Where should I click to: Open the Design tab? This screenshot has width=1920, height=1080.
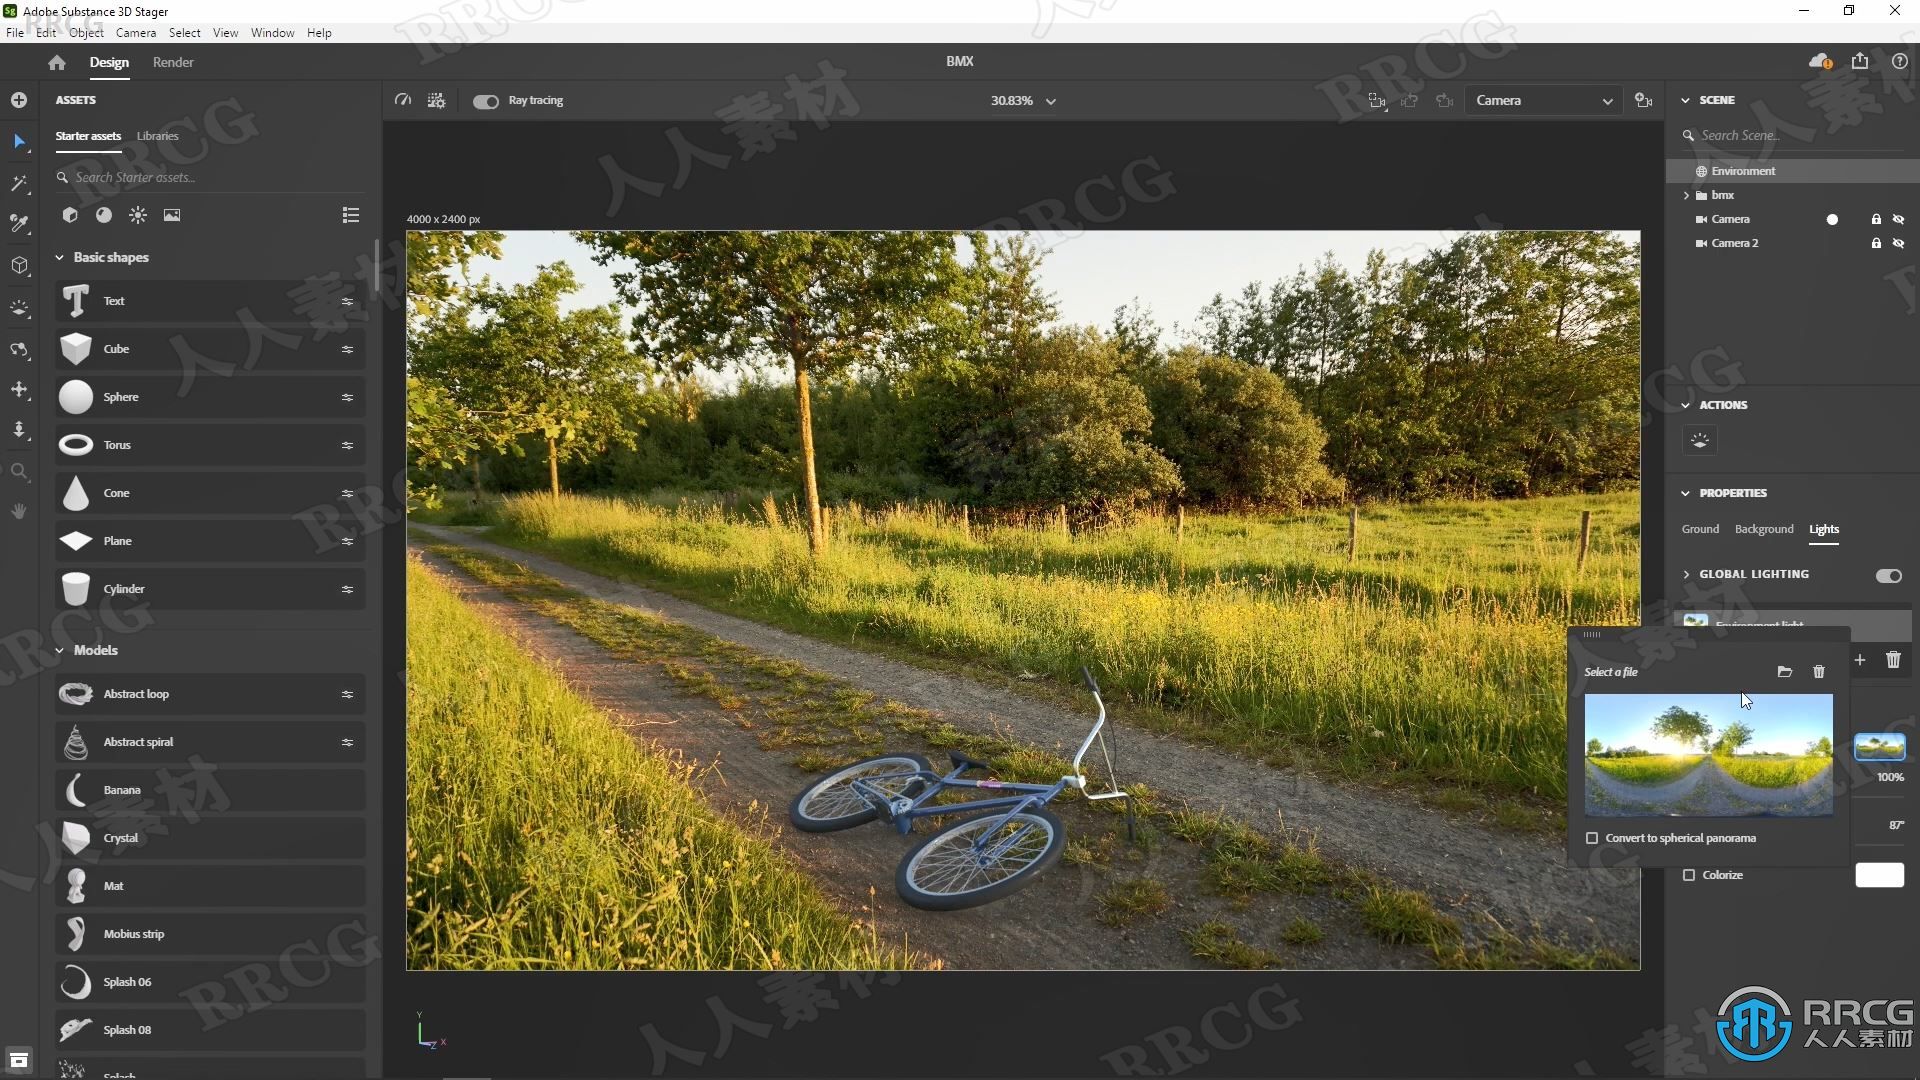tap(107, 62)
